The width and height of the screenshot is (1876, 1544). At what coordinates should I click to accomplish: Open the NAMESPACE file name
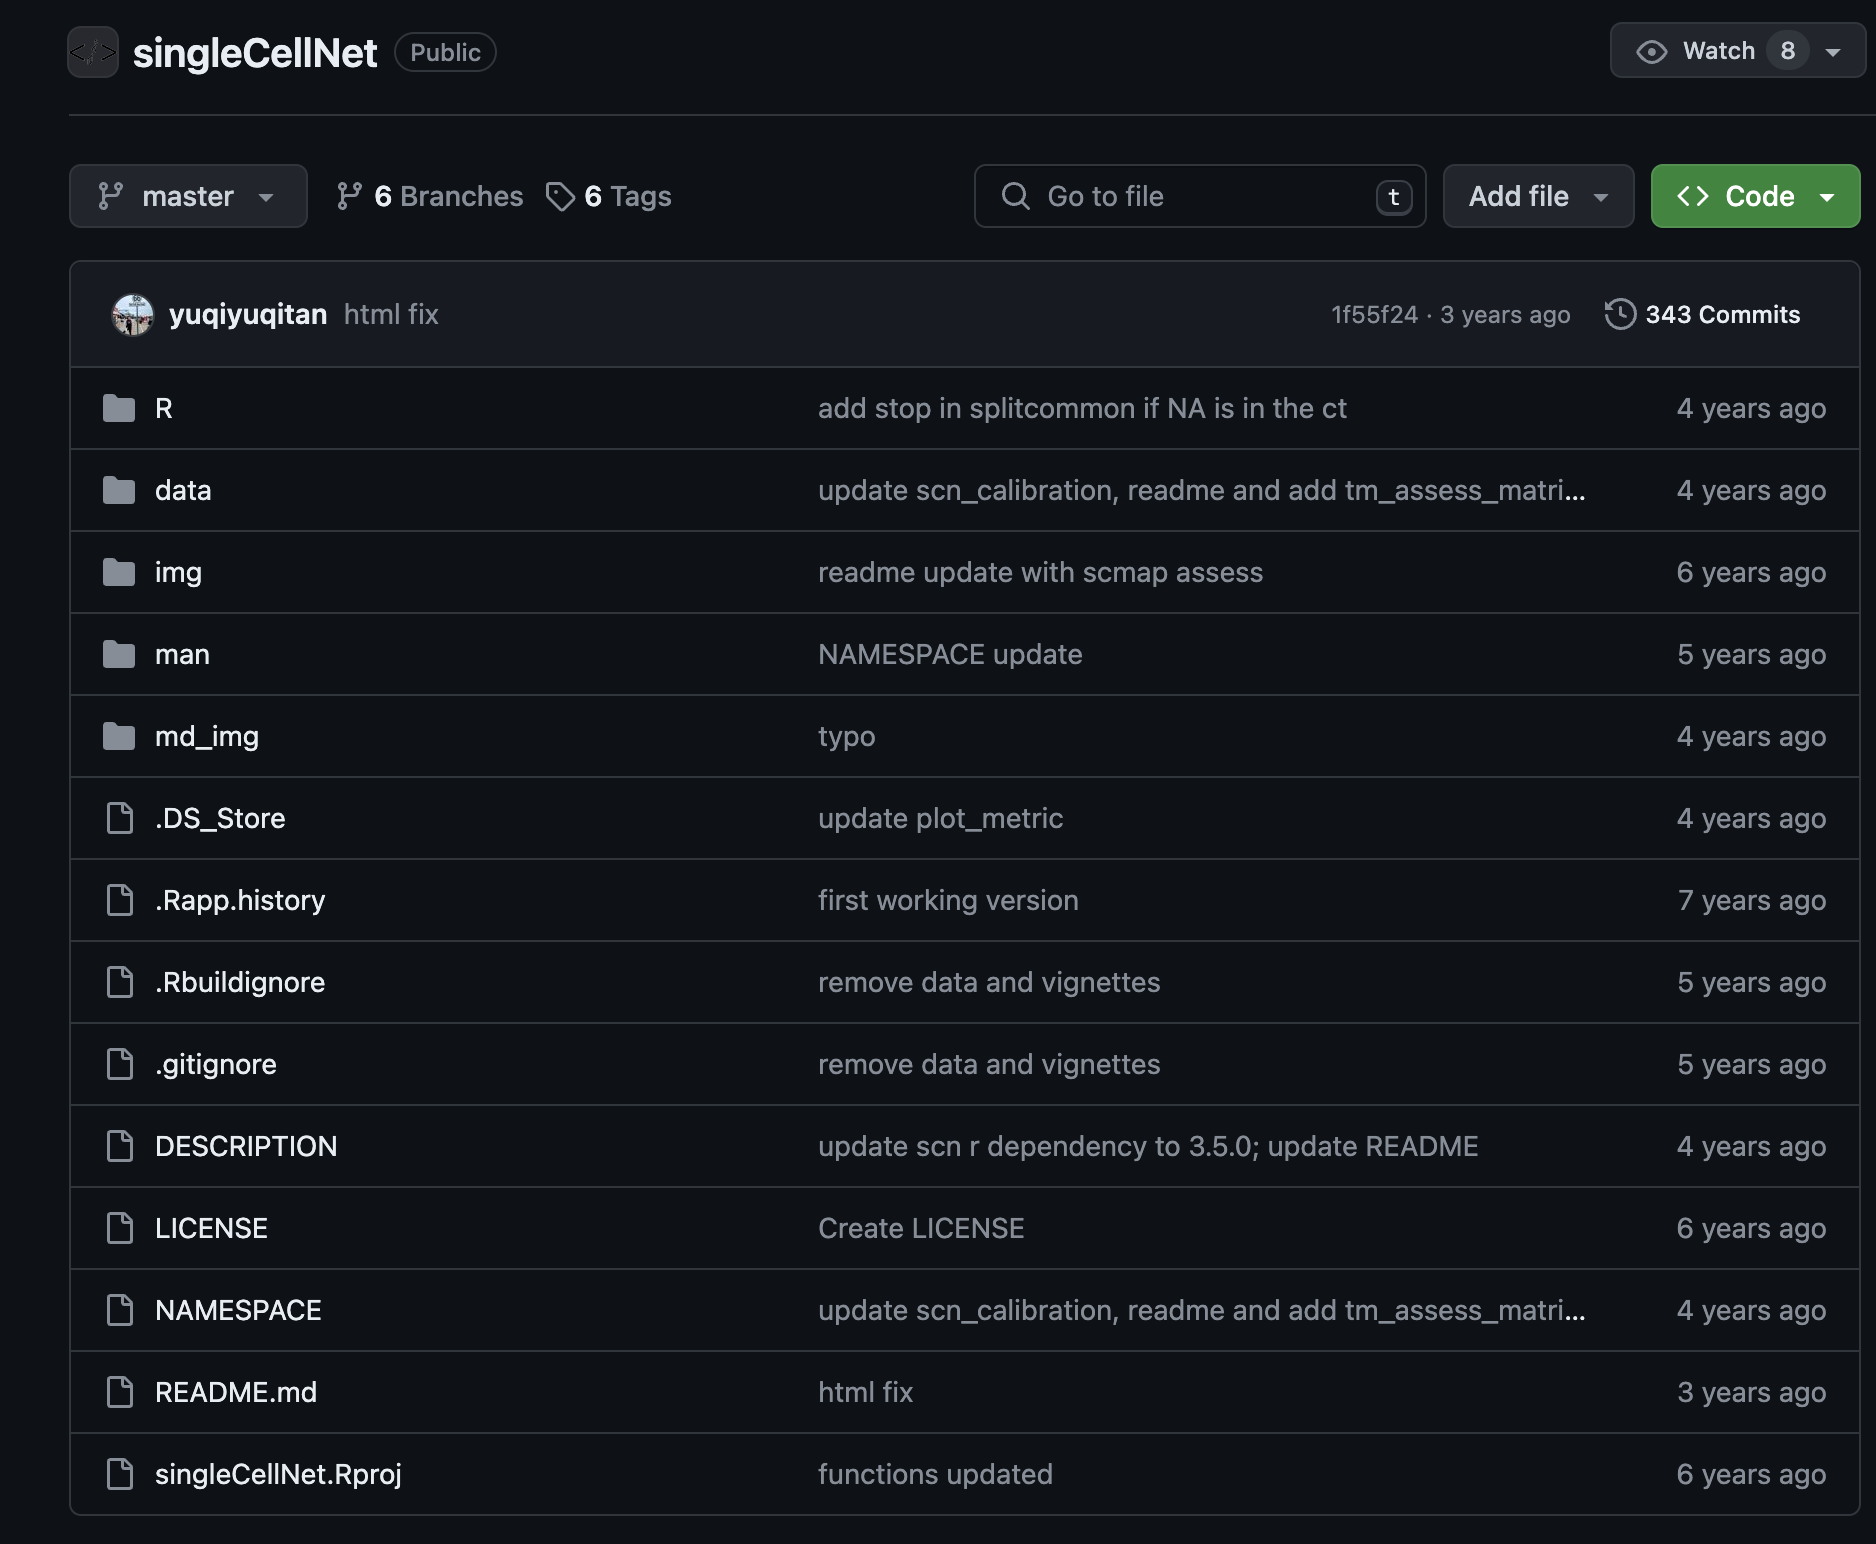[238, 1310]
